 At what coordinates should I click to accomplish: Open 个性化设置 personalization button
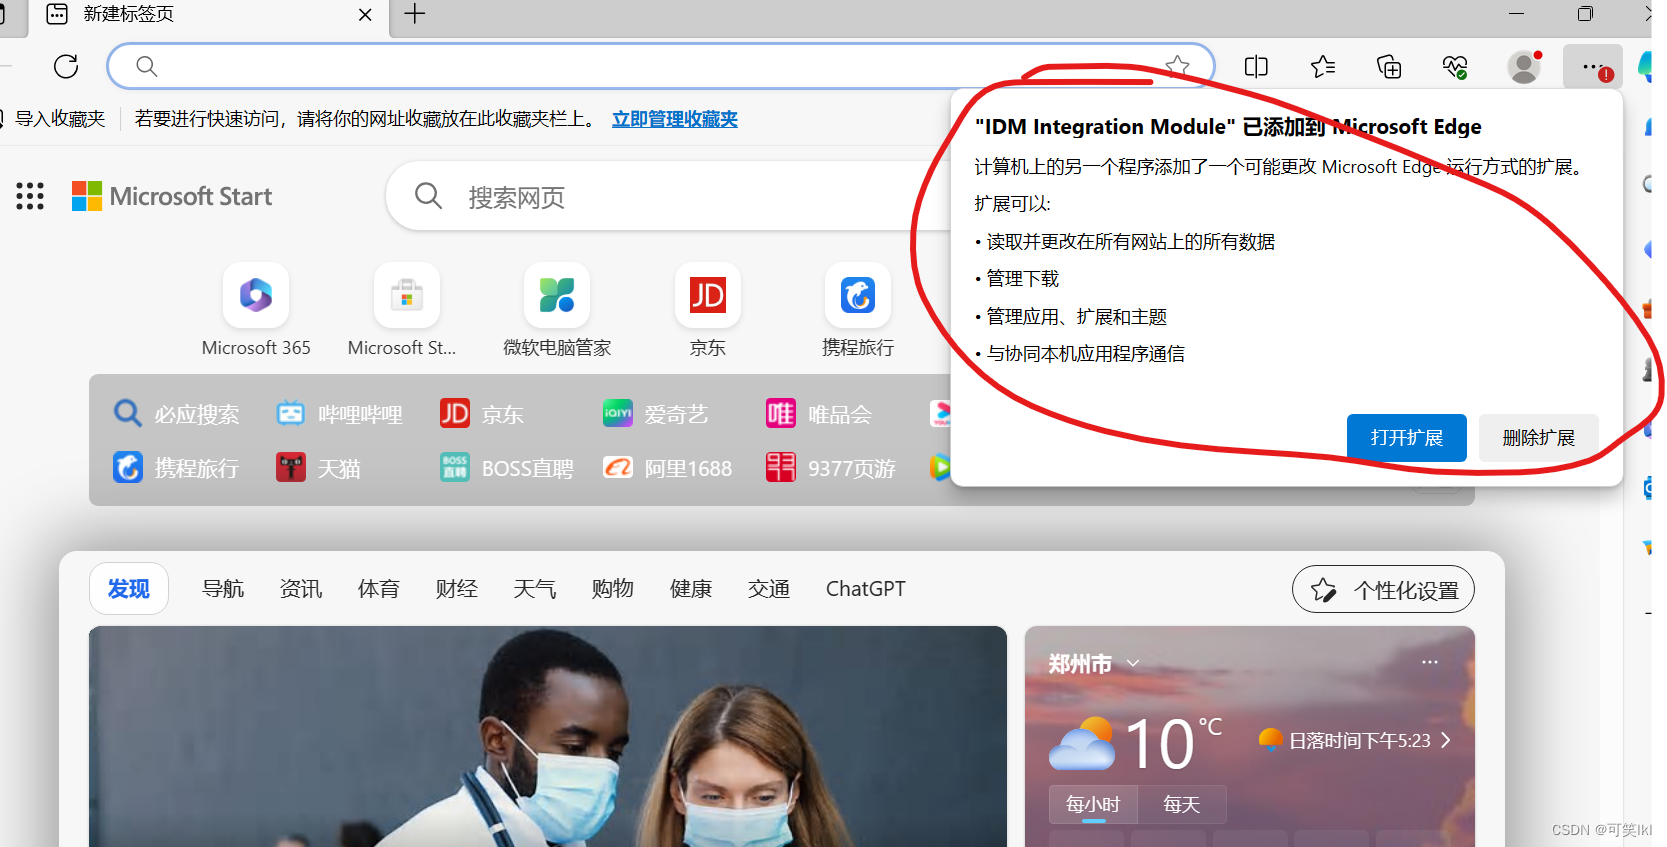click(x=1383, y=590)
